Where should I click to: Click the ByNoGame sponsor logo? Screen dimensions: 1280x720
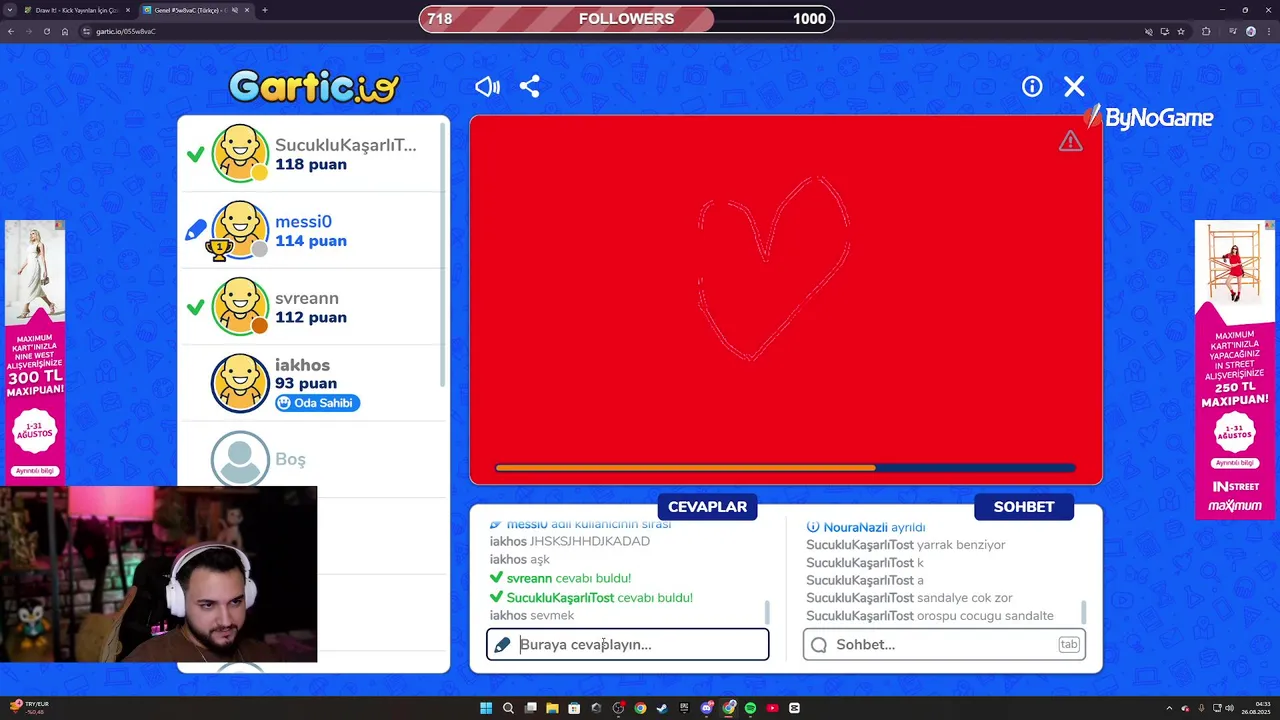tap(1148, 118)
